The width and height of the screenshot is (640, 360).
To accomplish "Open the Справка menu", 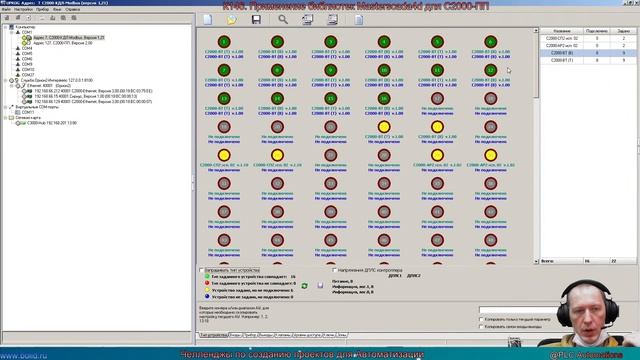I will 73,9.
